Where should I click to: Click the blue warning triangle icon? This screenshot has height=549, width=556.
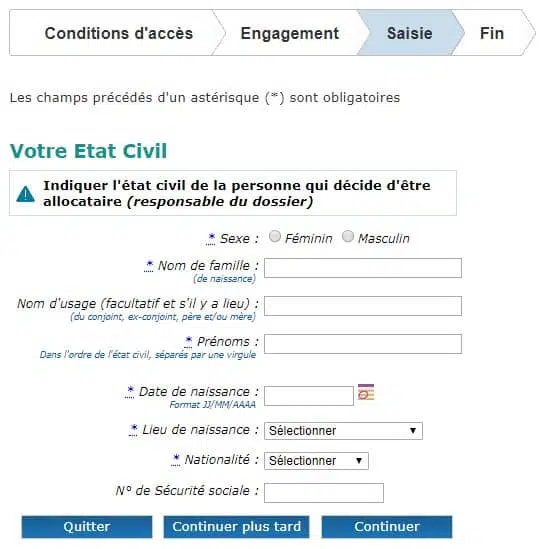26,194
